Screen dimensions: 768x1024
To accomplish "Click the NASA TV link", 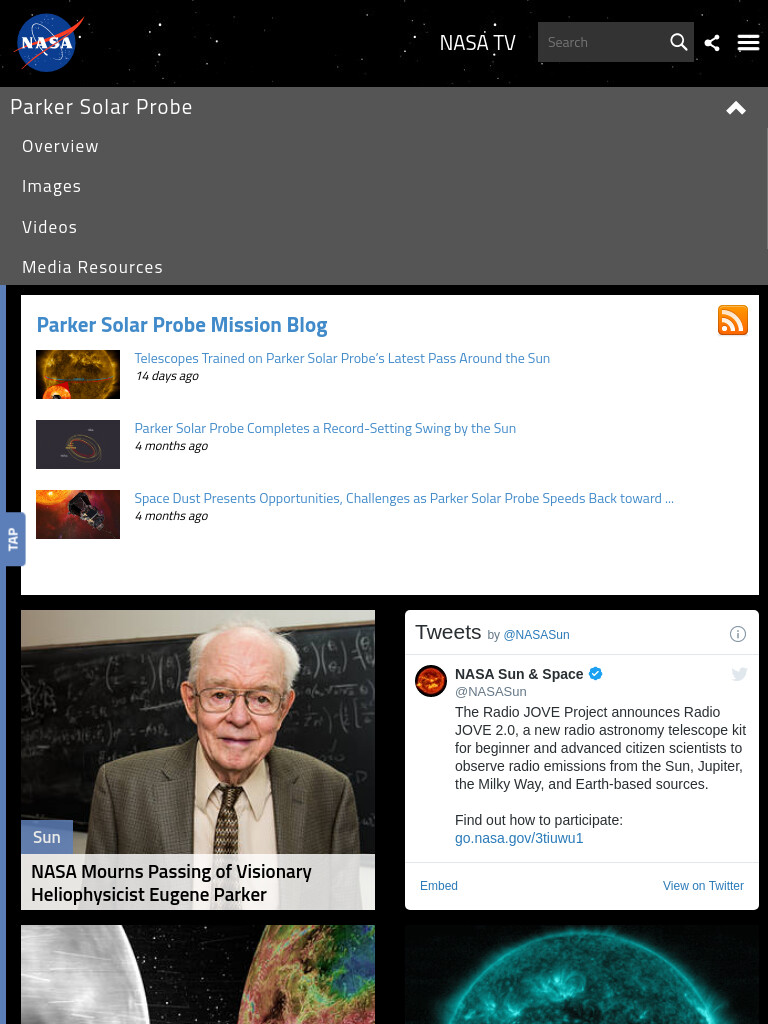I will coord(477,42).
